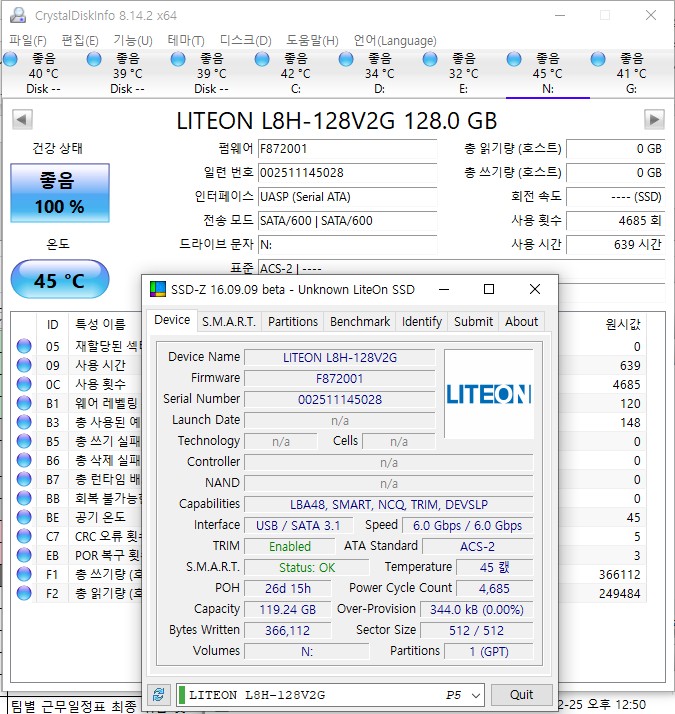Click the CrystalDiskInfo firmware field F872001
The width and height of the screenshot is (675, 714).
348,149
